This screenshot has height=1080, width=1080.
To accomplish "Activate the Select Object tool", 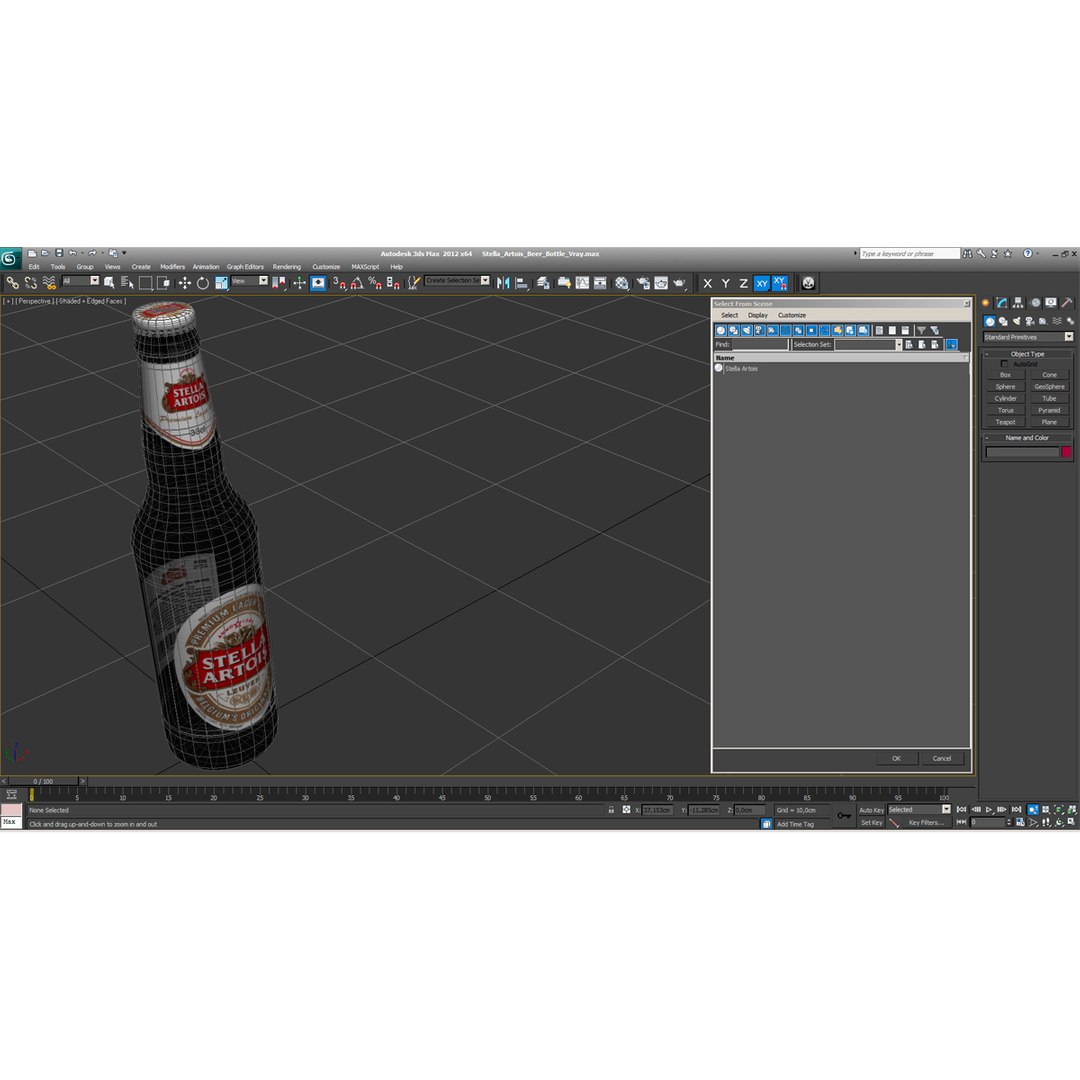I will click(109, 283).
